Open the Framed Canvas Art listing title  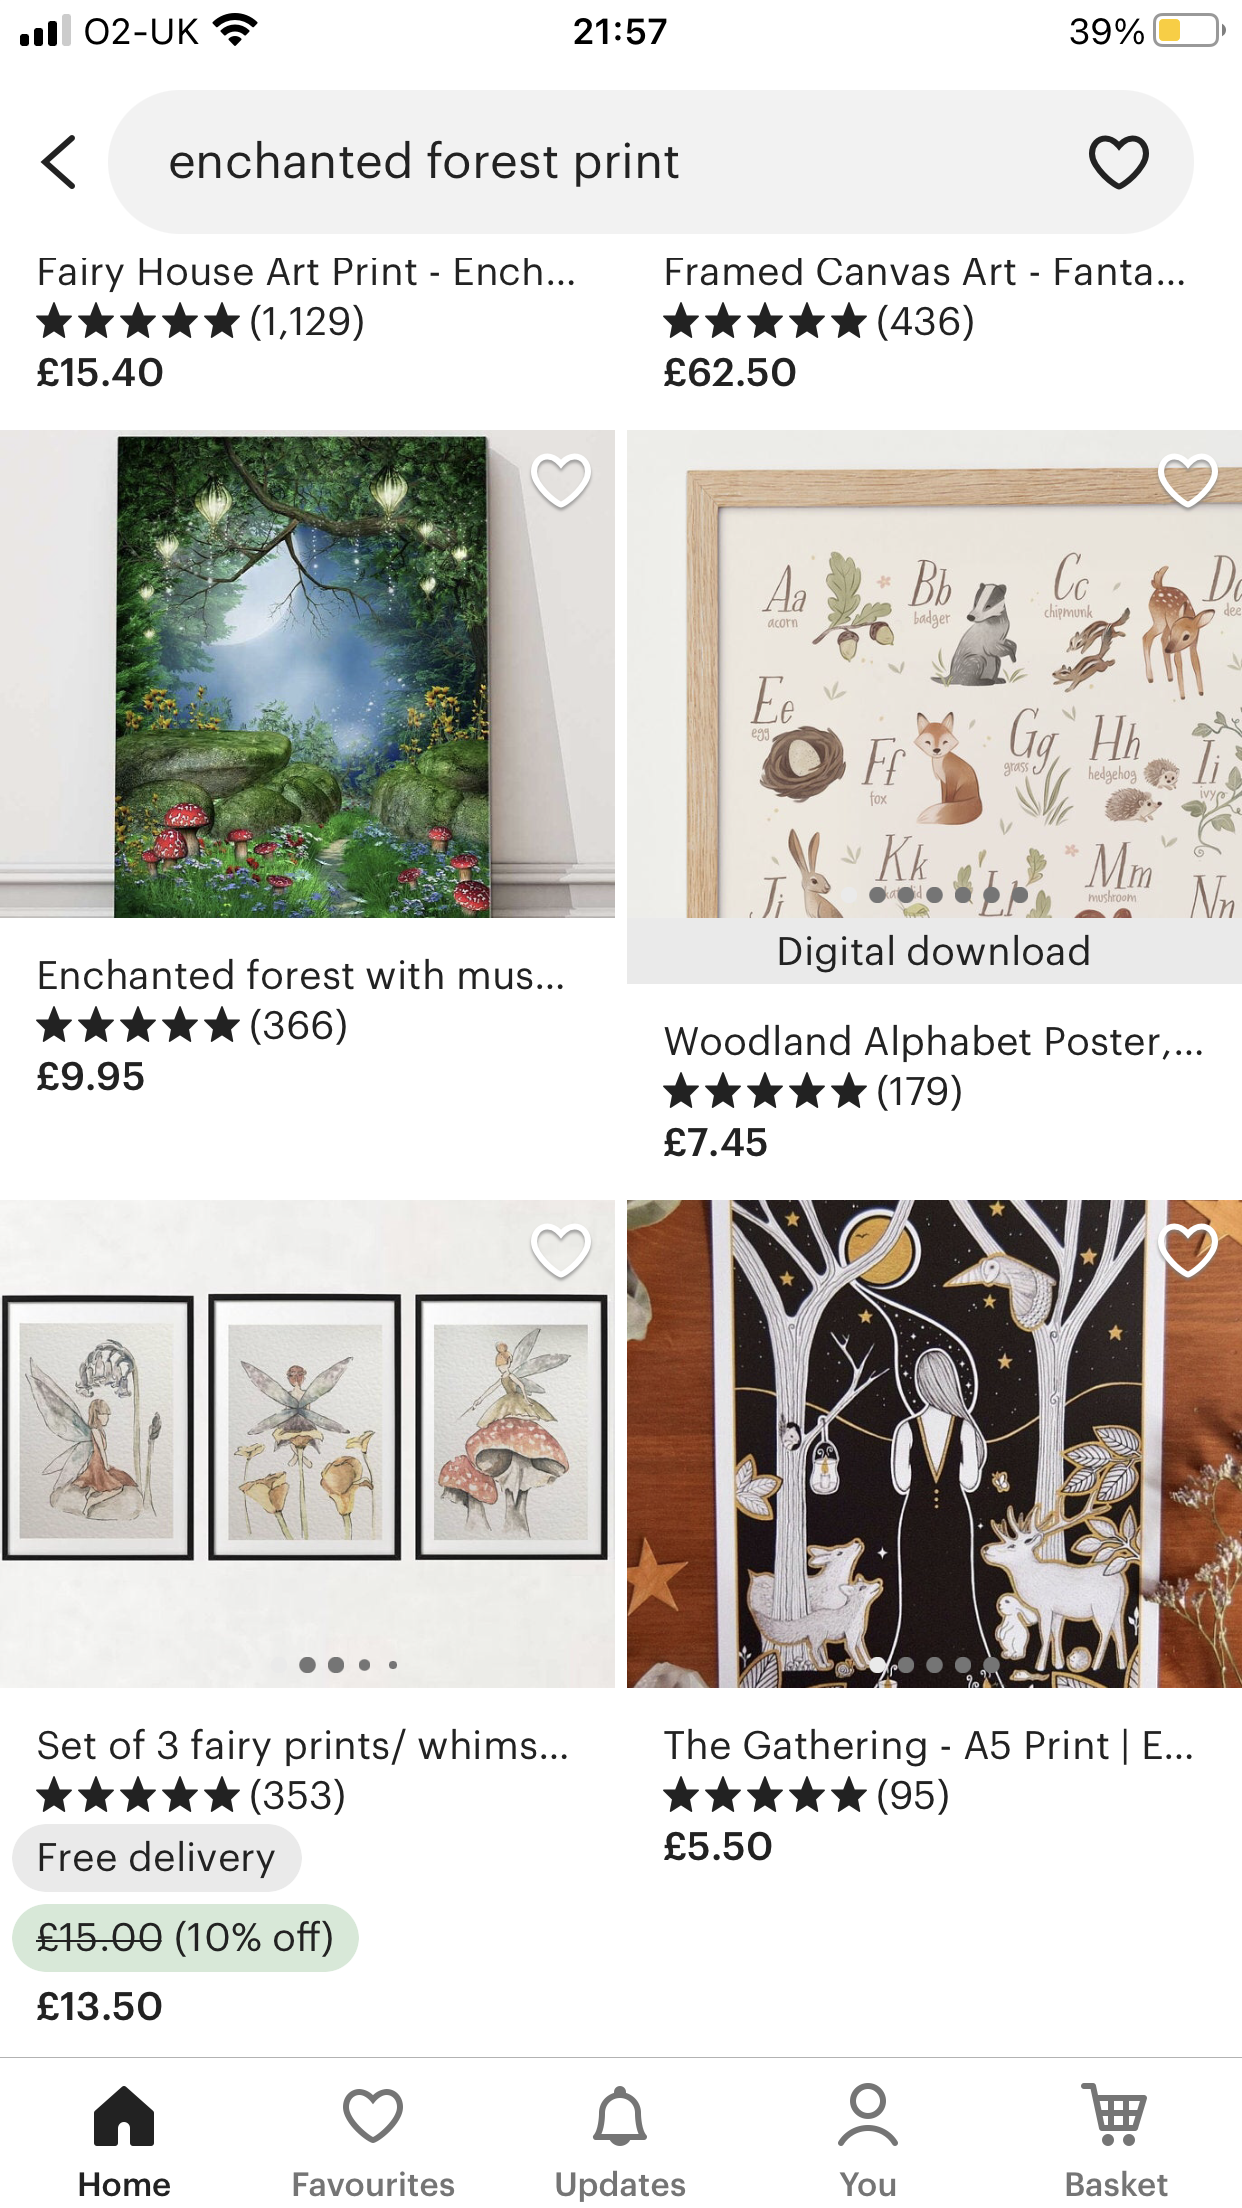(x=924, y=272)
